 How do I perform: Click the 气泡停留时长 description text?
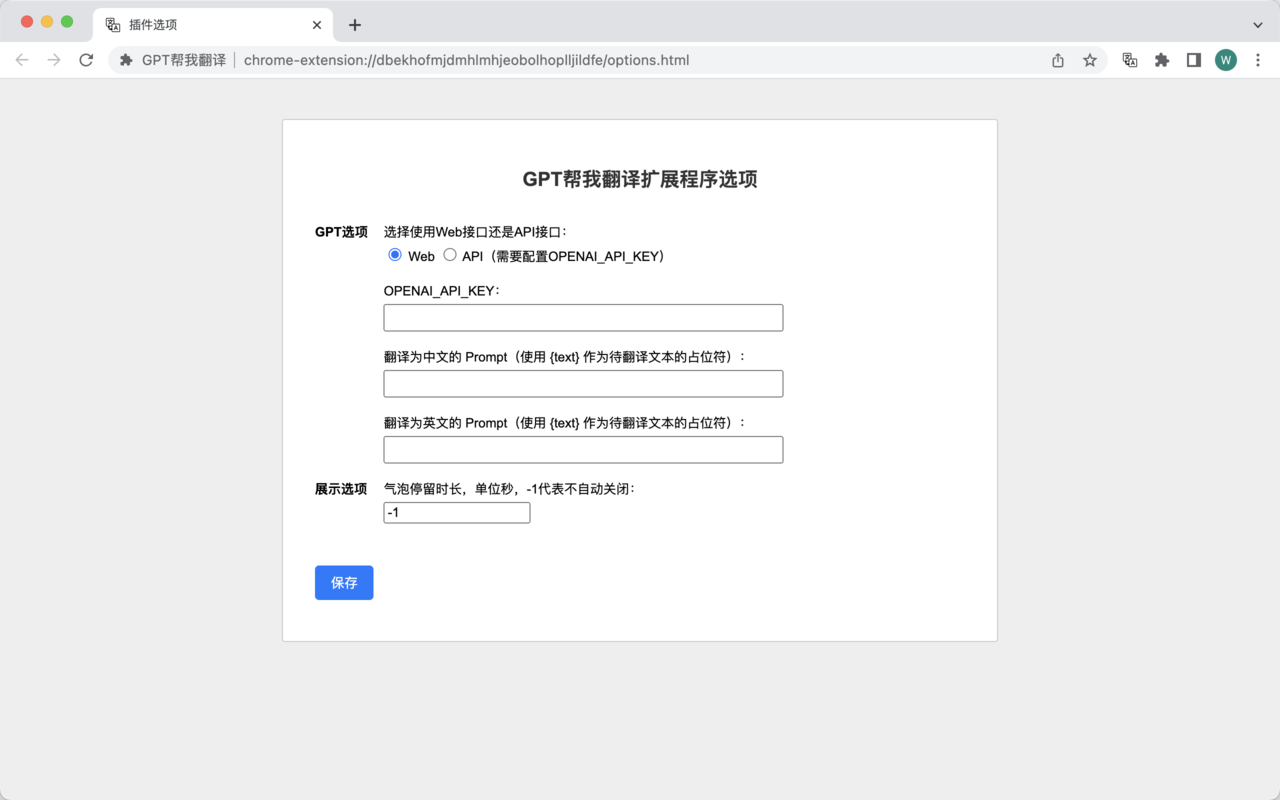[510, 489]
